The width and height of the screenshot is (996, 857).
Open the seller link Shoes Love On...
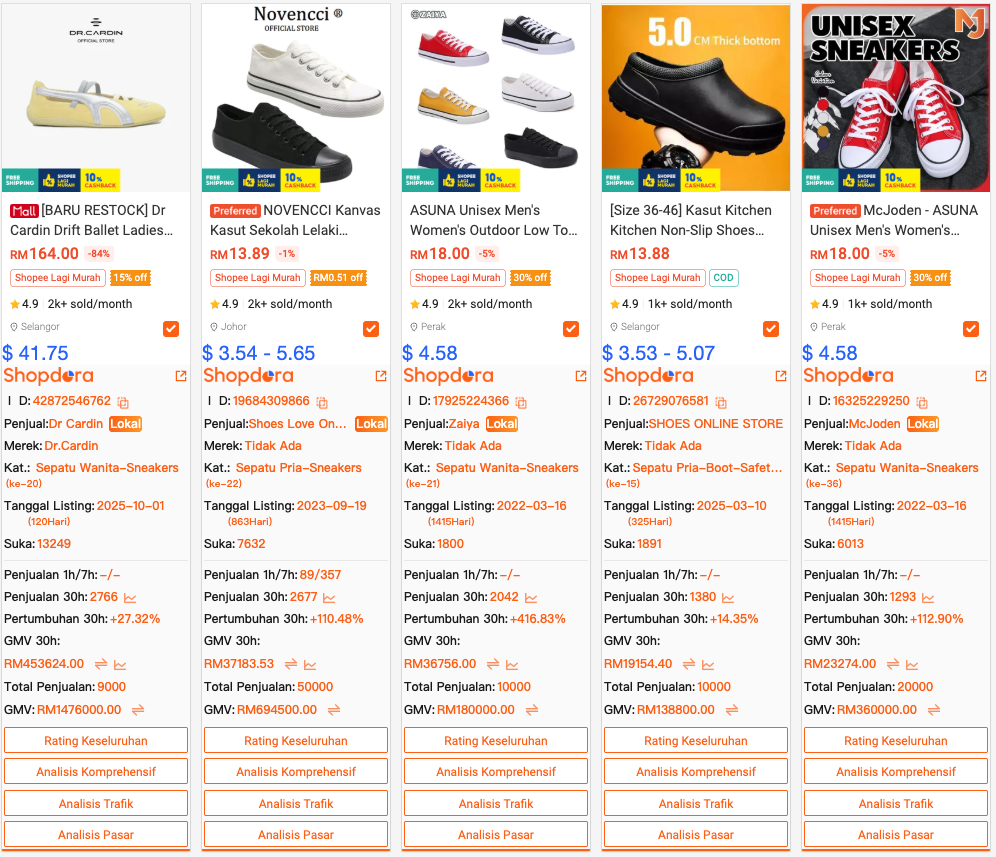coord(297,424)
